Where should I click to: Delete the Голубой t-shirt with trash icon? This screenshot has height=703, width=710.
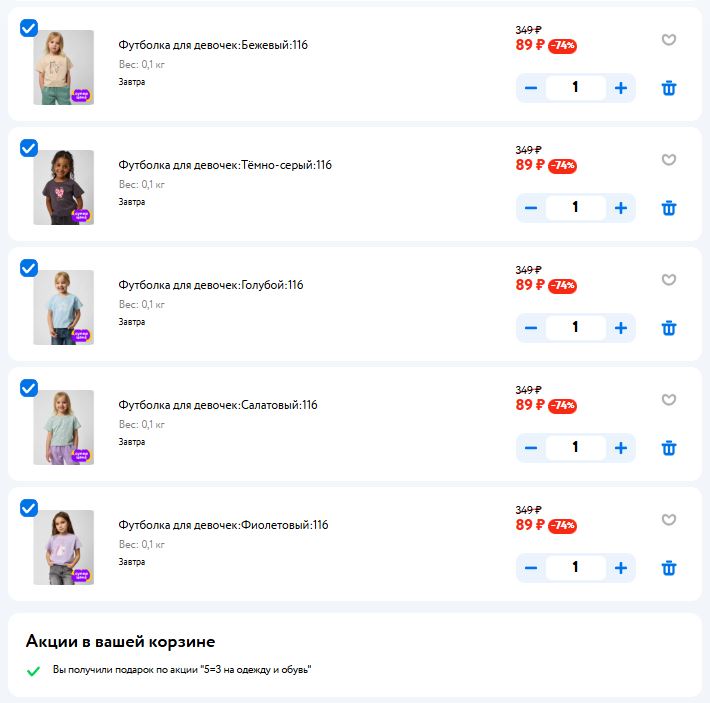(669, 328)
